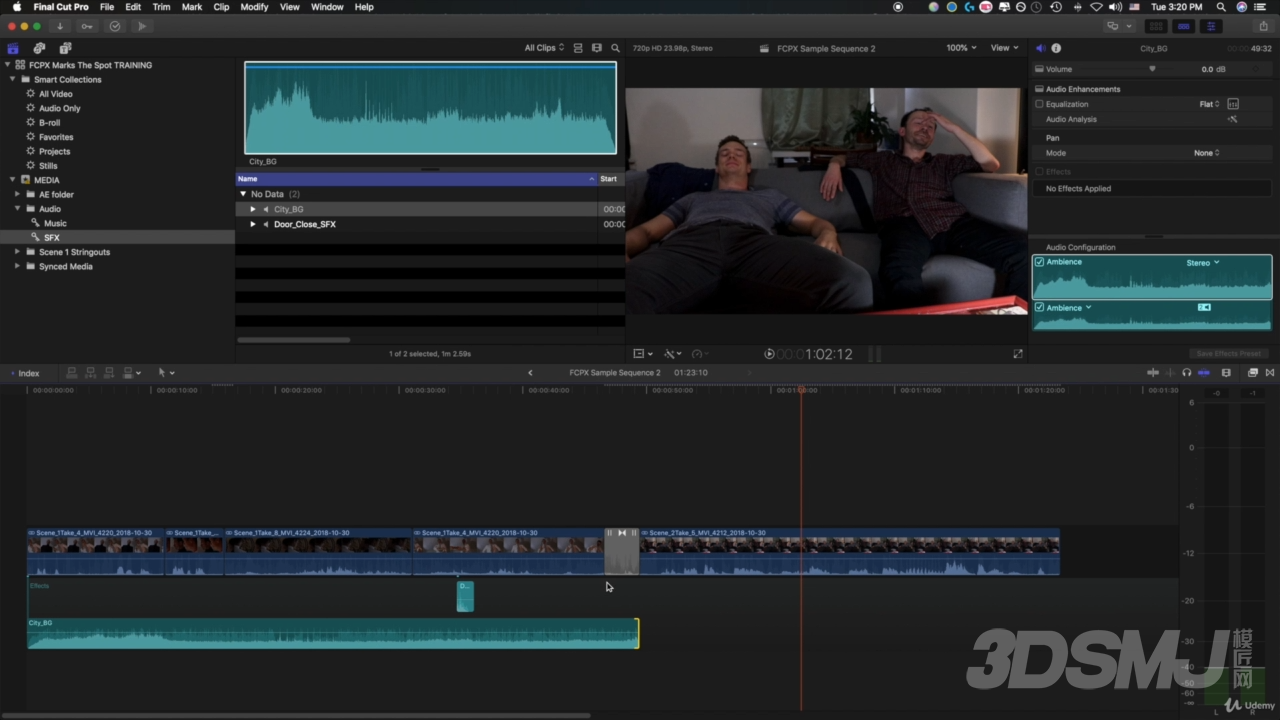1280x720 pixels.
Task: Open the Pan Mode None dropdown
Action: (1207, 153)
